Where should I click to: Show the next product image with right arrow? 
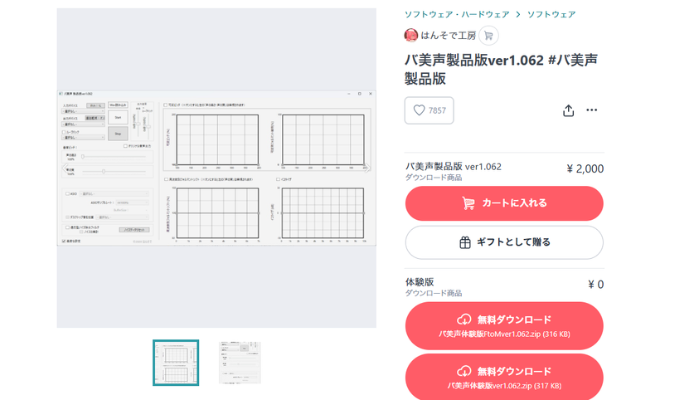pyautogui.click(x=366, y=168)
